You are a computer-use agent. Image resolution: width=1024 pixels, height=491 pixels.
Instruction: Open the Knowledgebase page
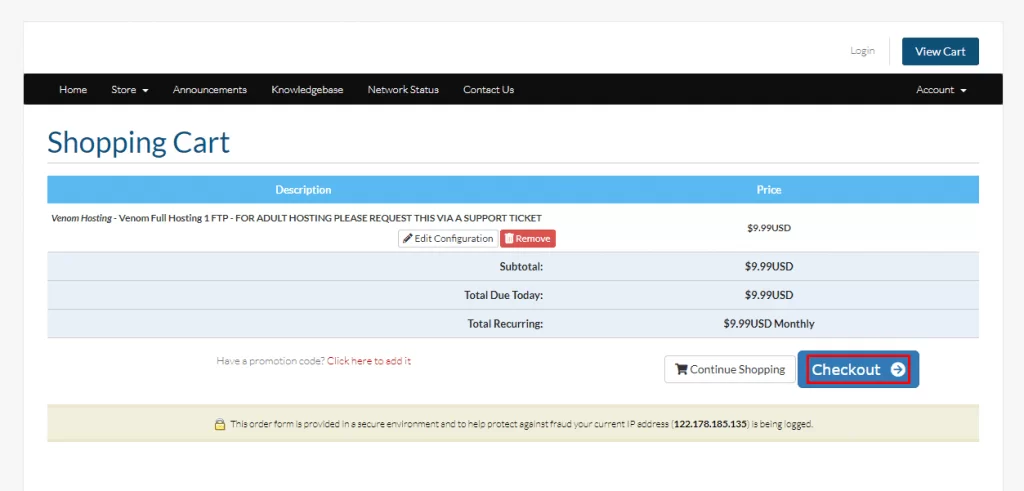[307, 89]
